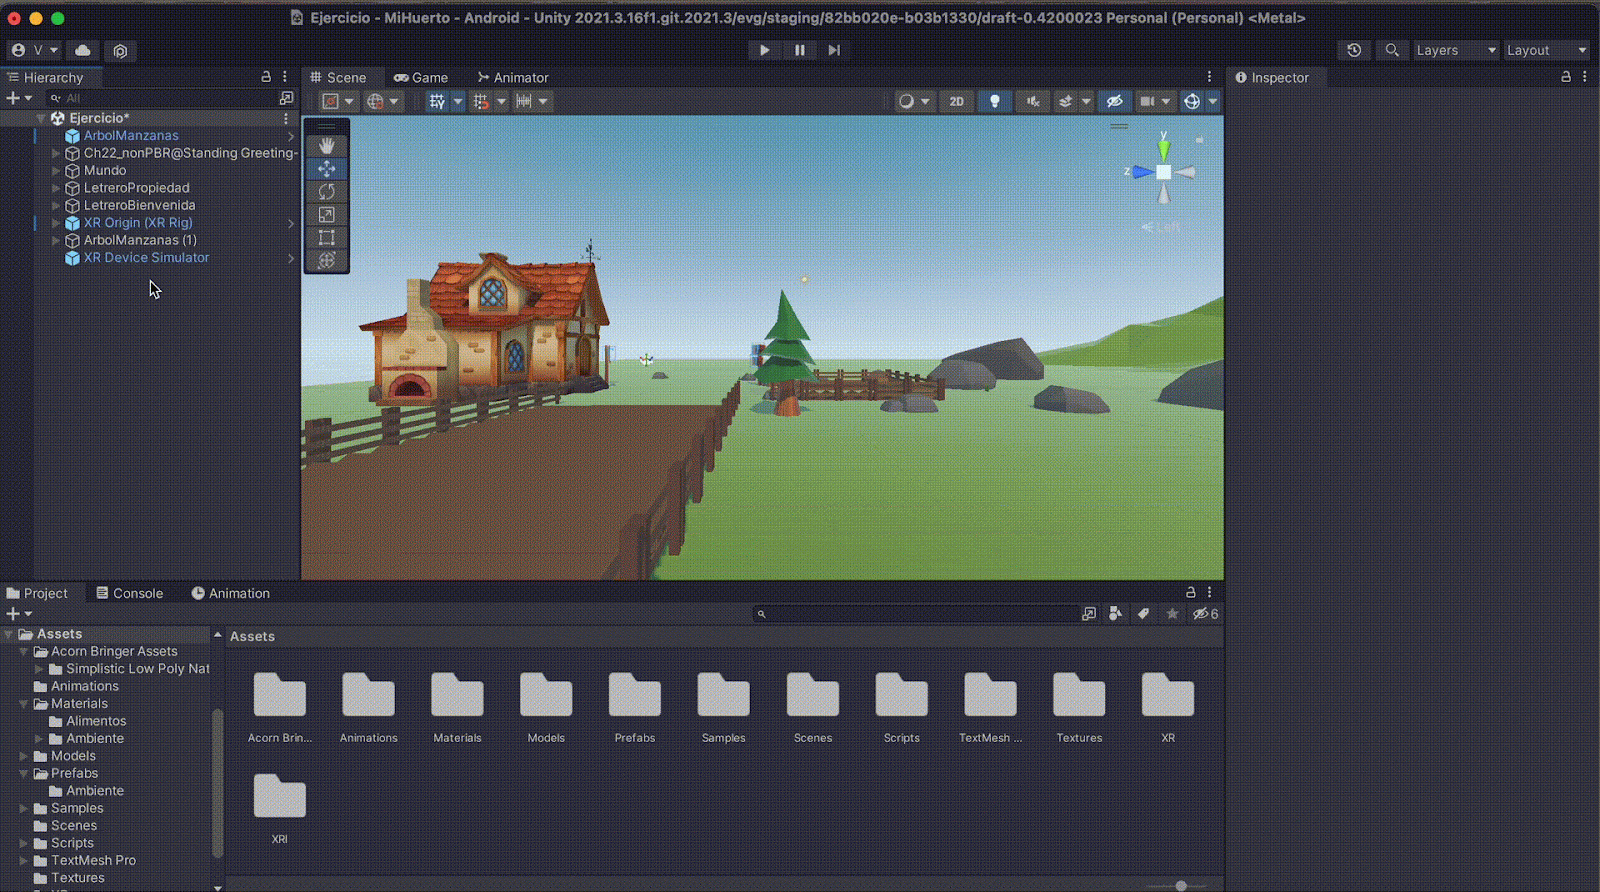The image size is (1600, 892).
Task: Switch to the Console tab
Action: coord(129,593)
